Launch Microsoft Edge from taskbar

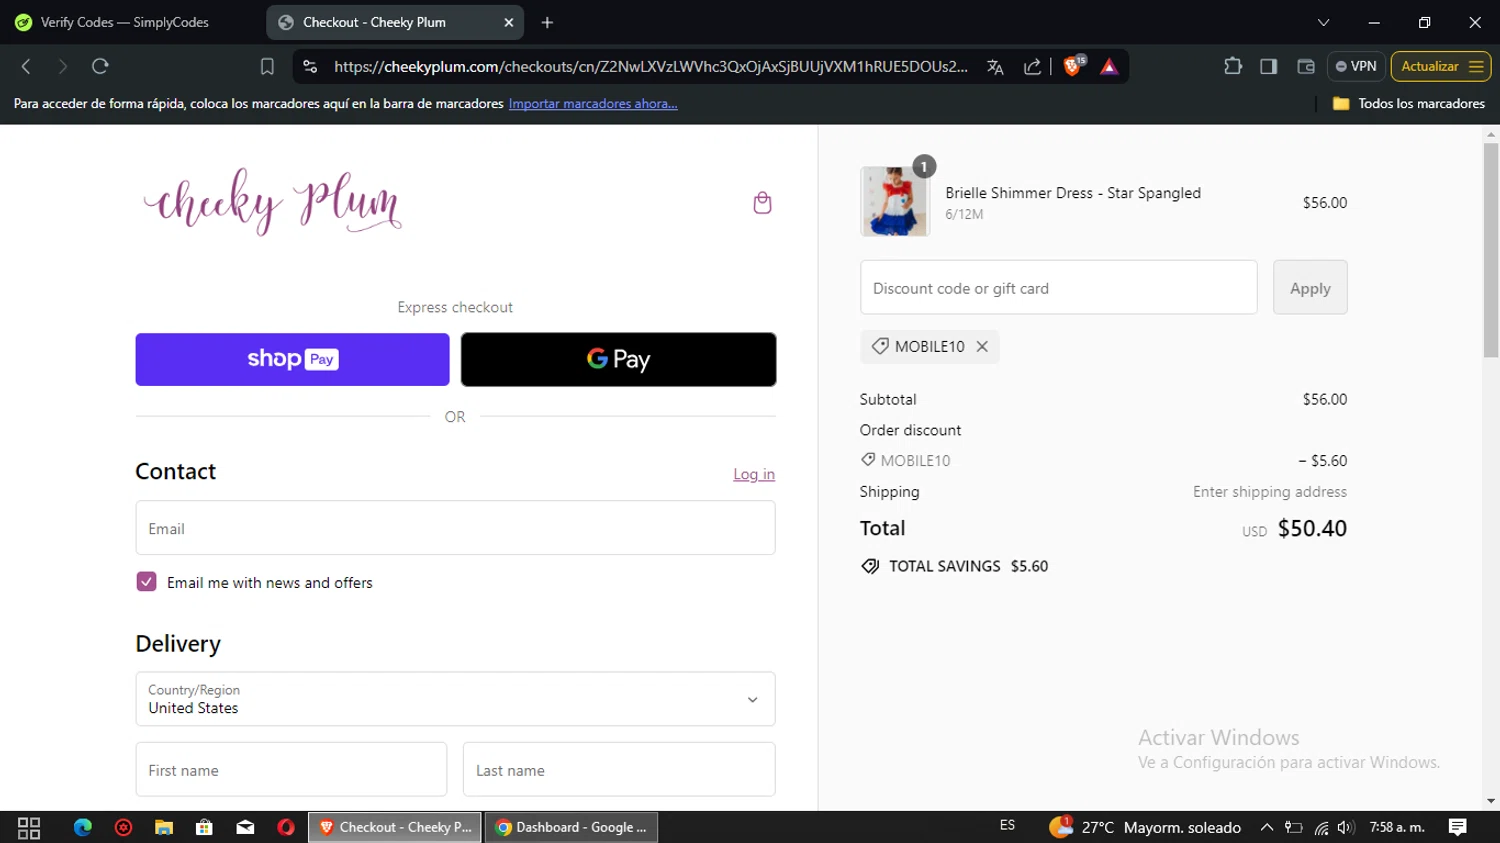83,827
